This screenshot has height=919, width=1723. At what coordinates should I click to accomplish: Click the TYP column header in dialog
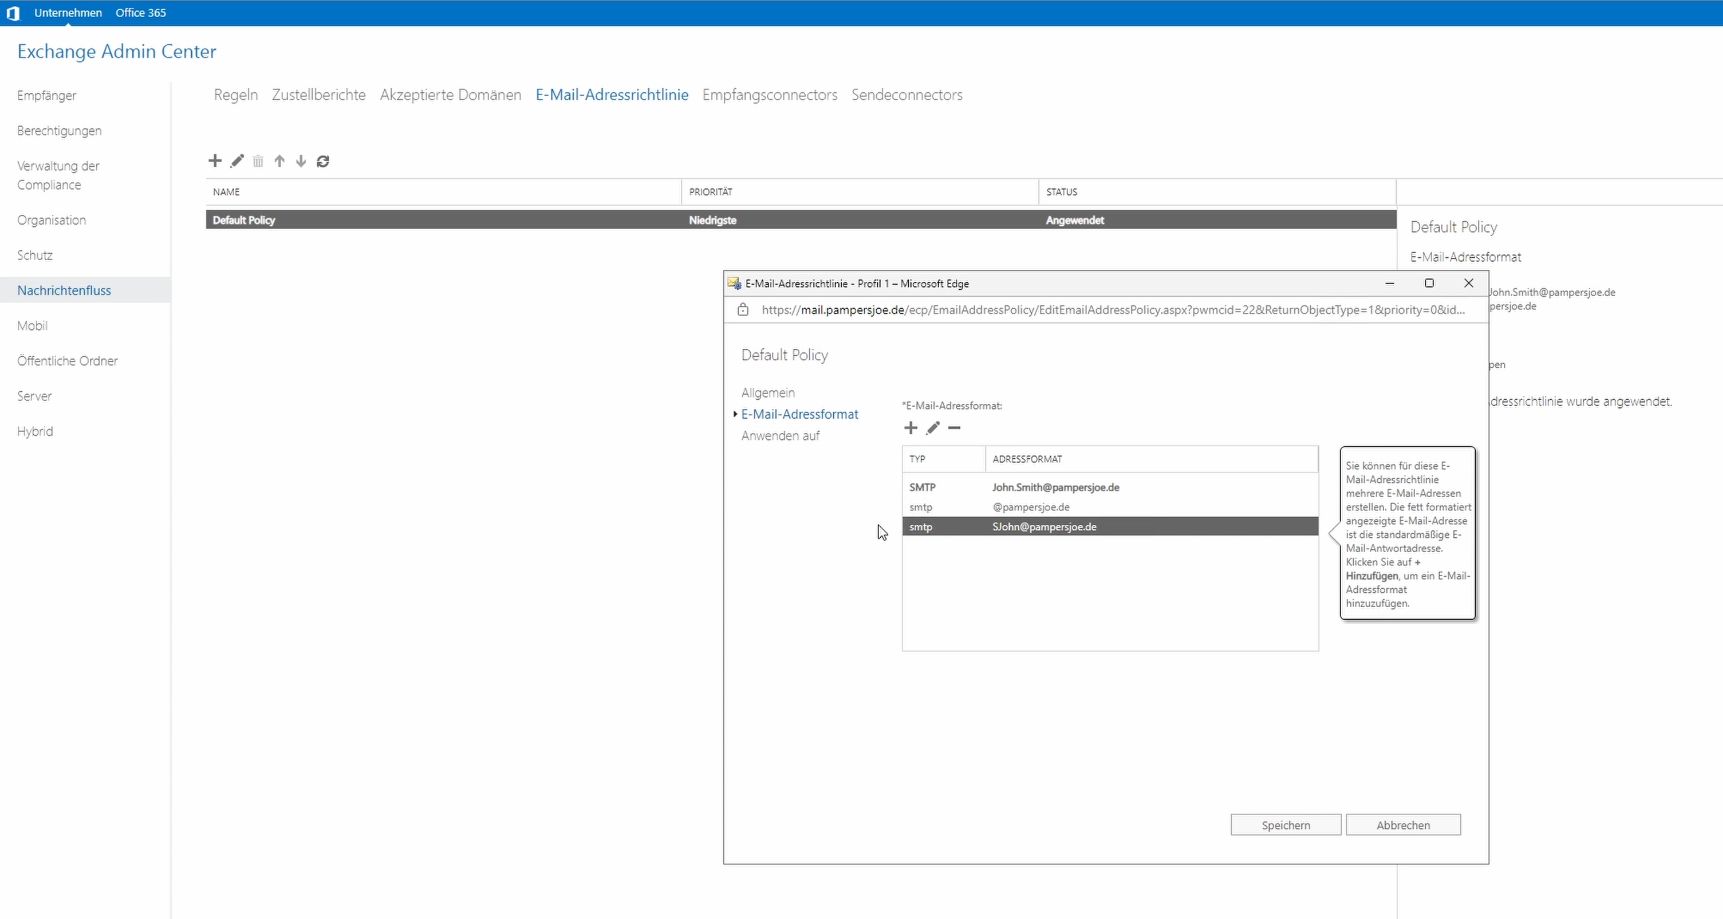point(944,459)
